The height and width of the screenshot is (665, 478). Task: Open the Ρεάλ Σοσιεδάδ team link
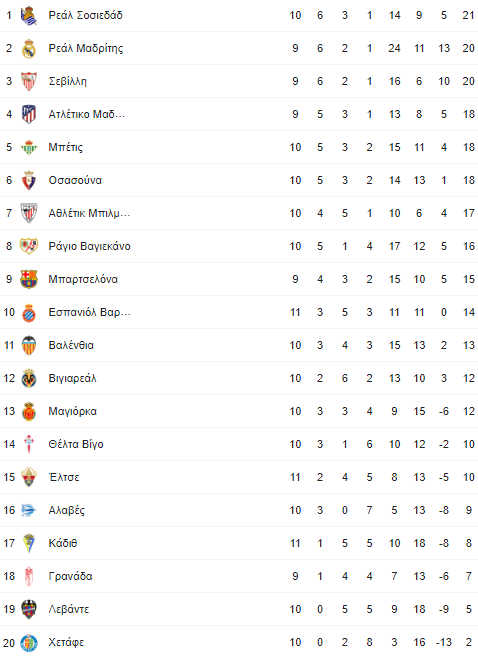[x=85, y=15]
